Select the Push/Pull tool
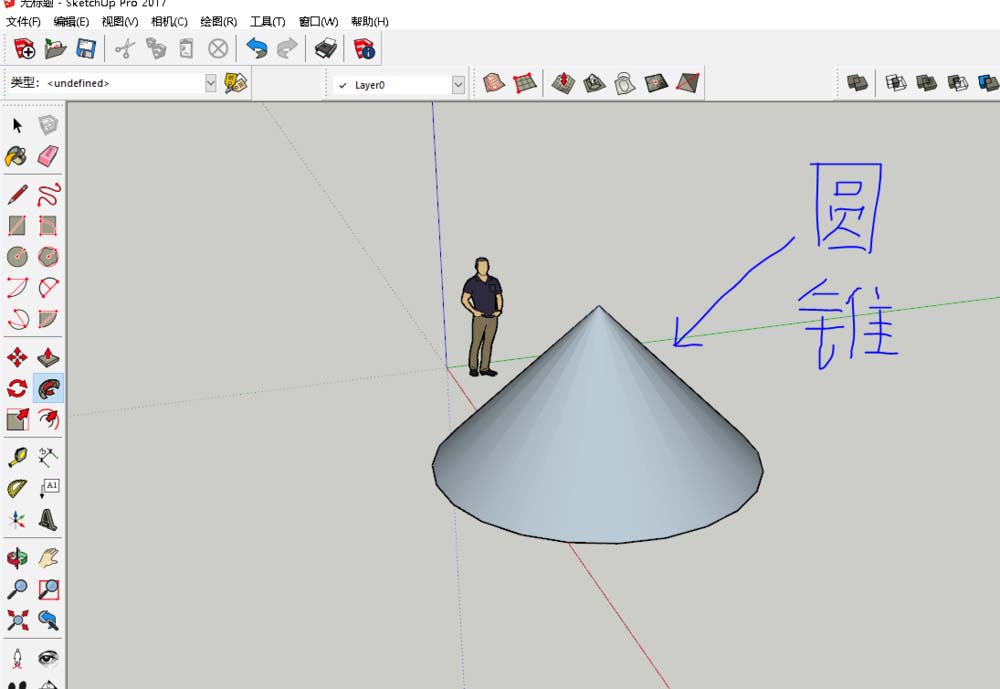 click(48, 357)
